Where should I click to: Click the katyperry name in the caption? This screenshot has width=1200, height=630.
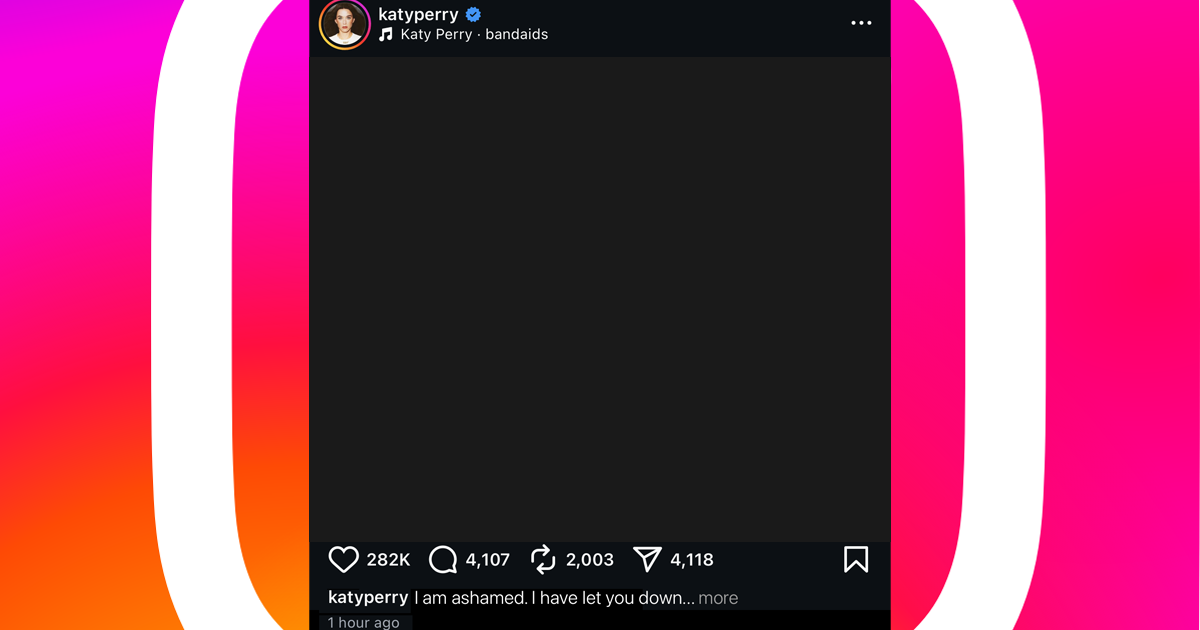[368, 597]
